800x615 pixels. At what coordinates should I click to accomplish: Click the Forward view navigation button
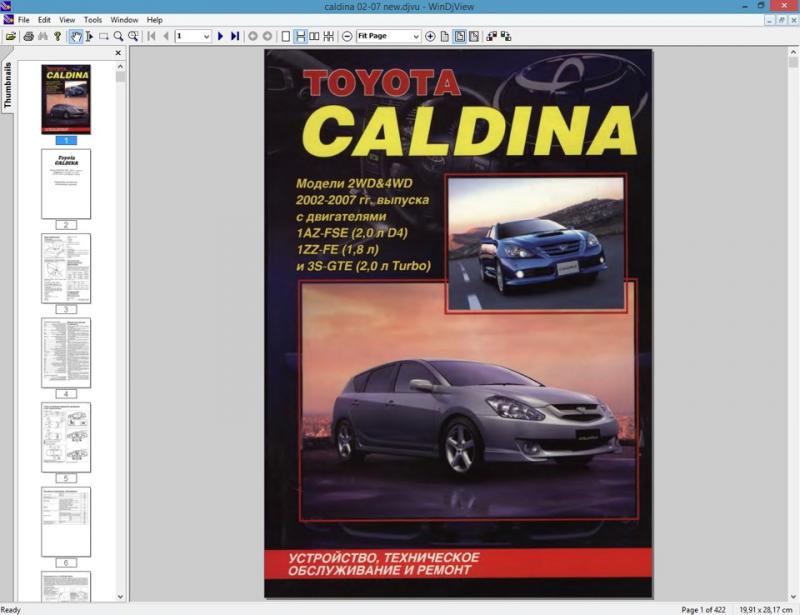click(267, 36)
